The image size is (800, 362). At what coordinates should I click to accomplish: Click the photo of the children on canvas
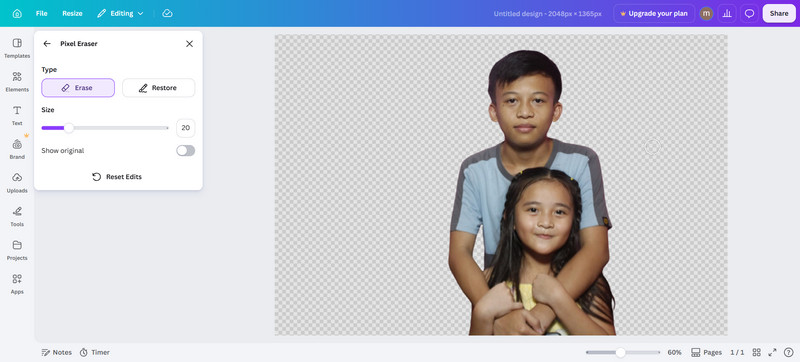tap(531, 194)
